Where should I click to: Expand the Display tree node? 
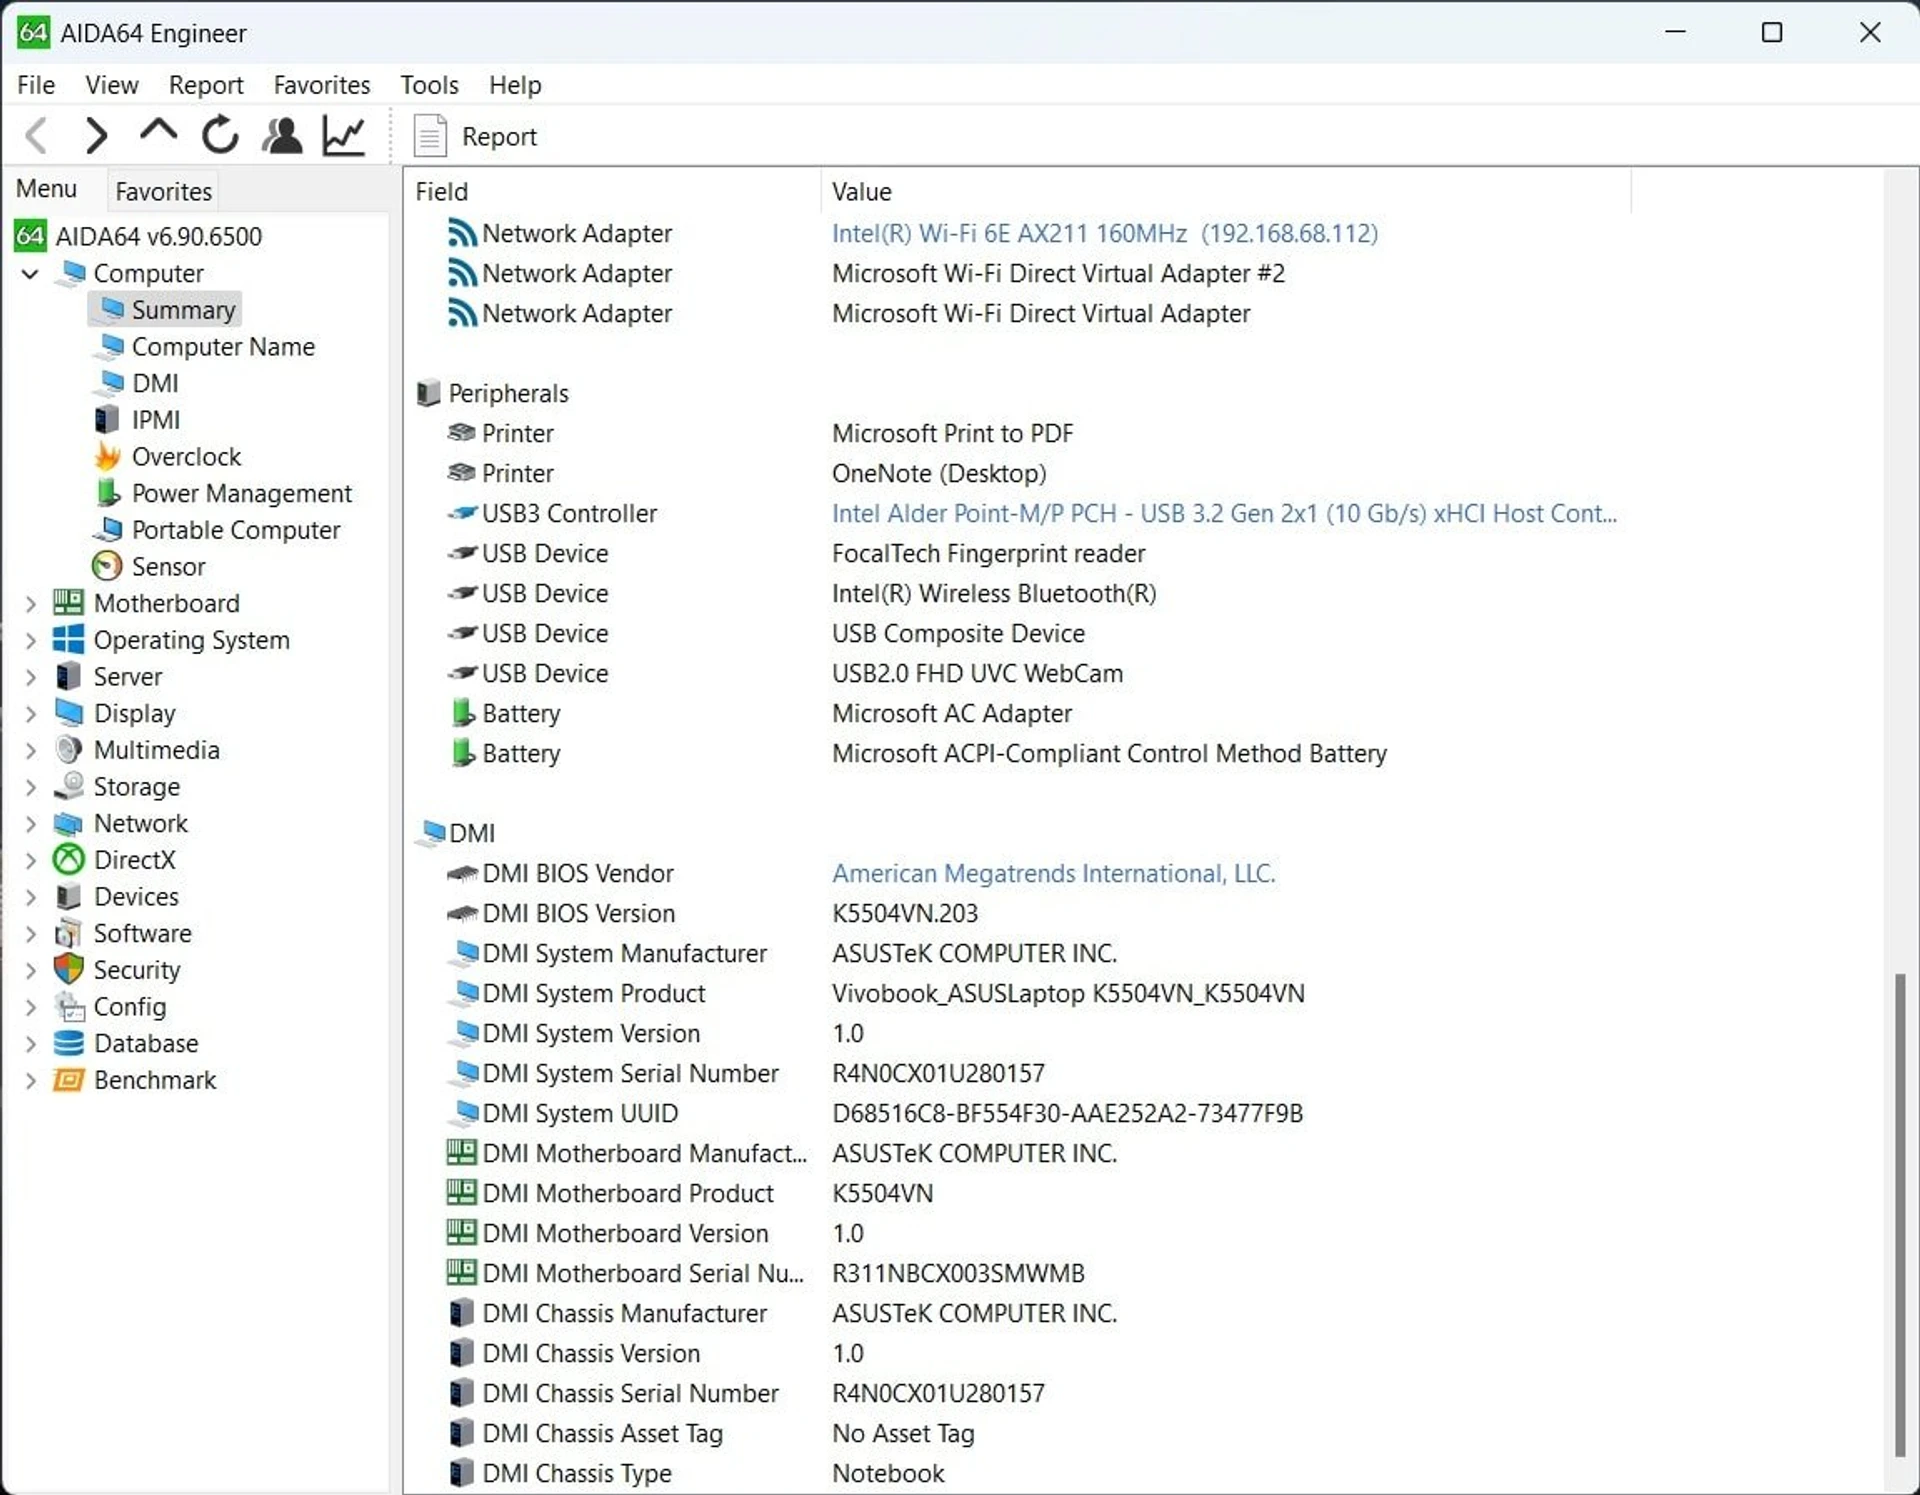(x=30, y=713)
